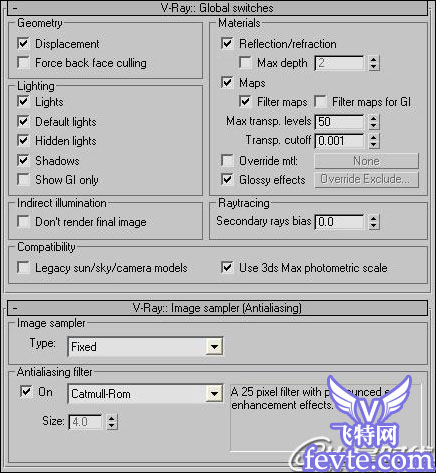Screen dimensions: 436x473
Task: Click the Override Exclude button
Action: (x=366, y=180)
